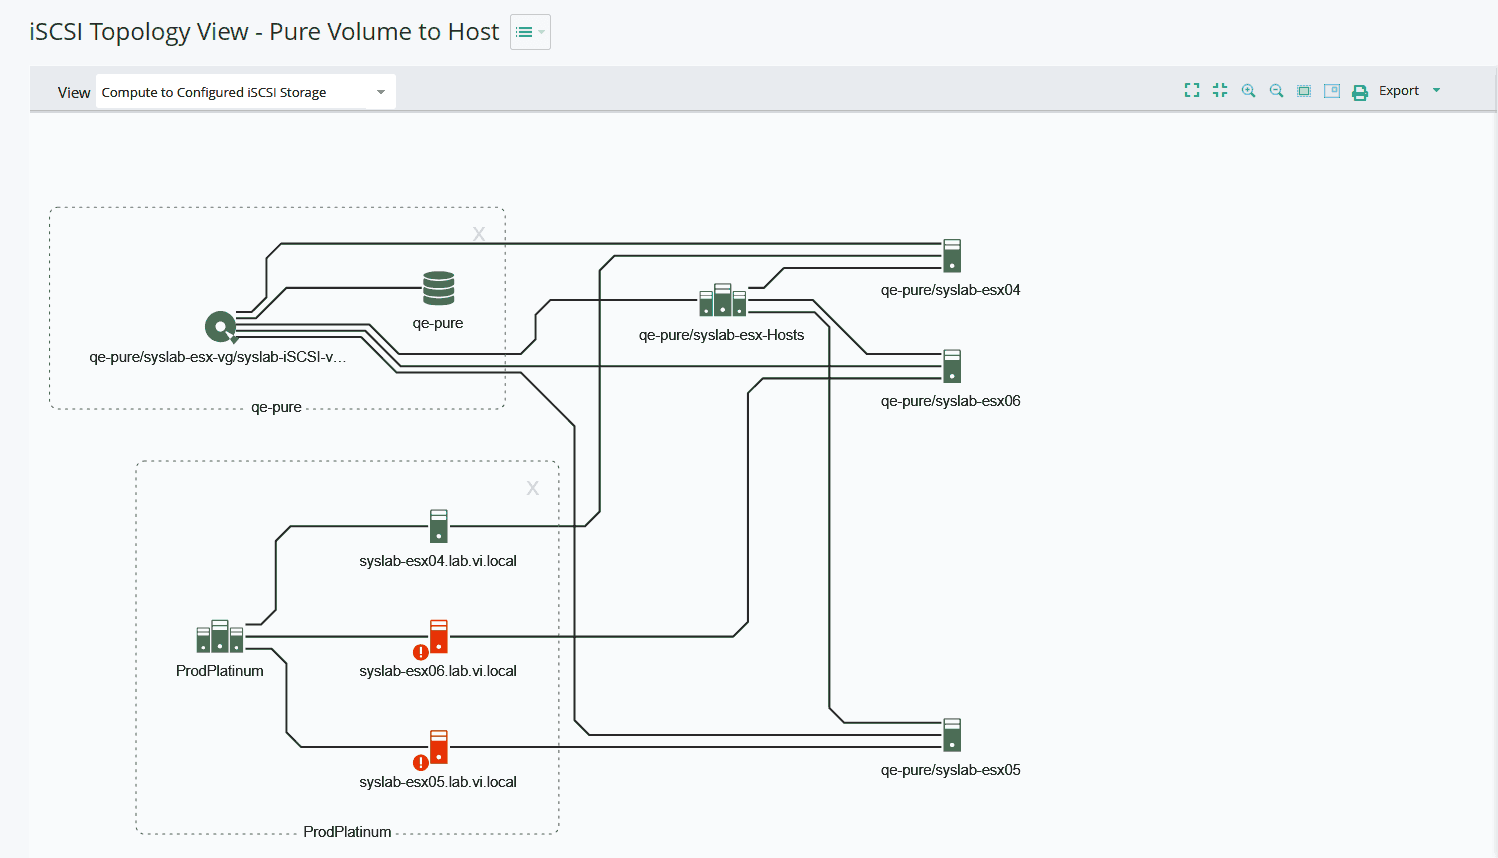Click the alert badge on syslab-esx06.lab.vi.local

tap(421, 652)
